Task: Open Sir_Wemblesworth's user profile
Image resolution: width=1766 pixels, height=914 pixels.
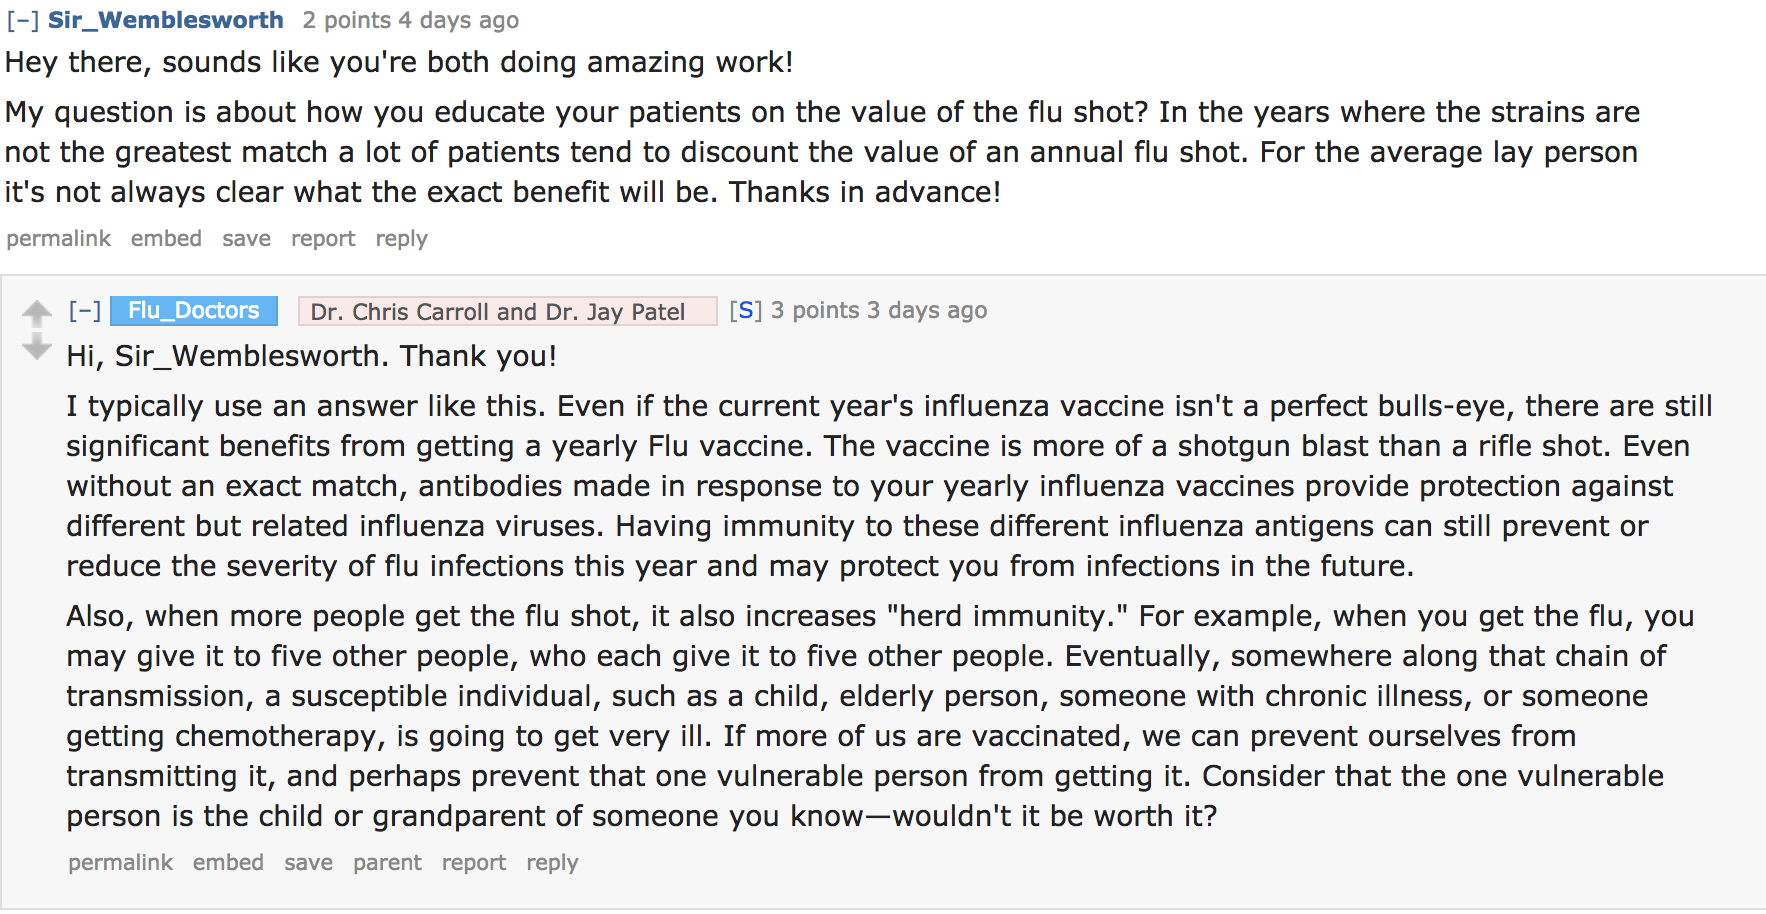Action: 166,20
